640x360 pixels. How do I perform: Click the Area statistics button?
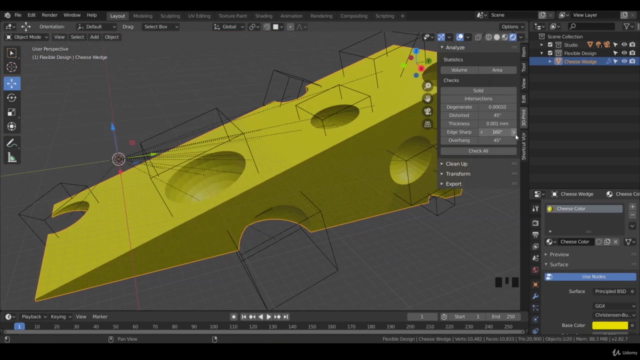pyautogui.click(x=497, y=70)
